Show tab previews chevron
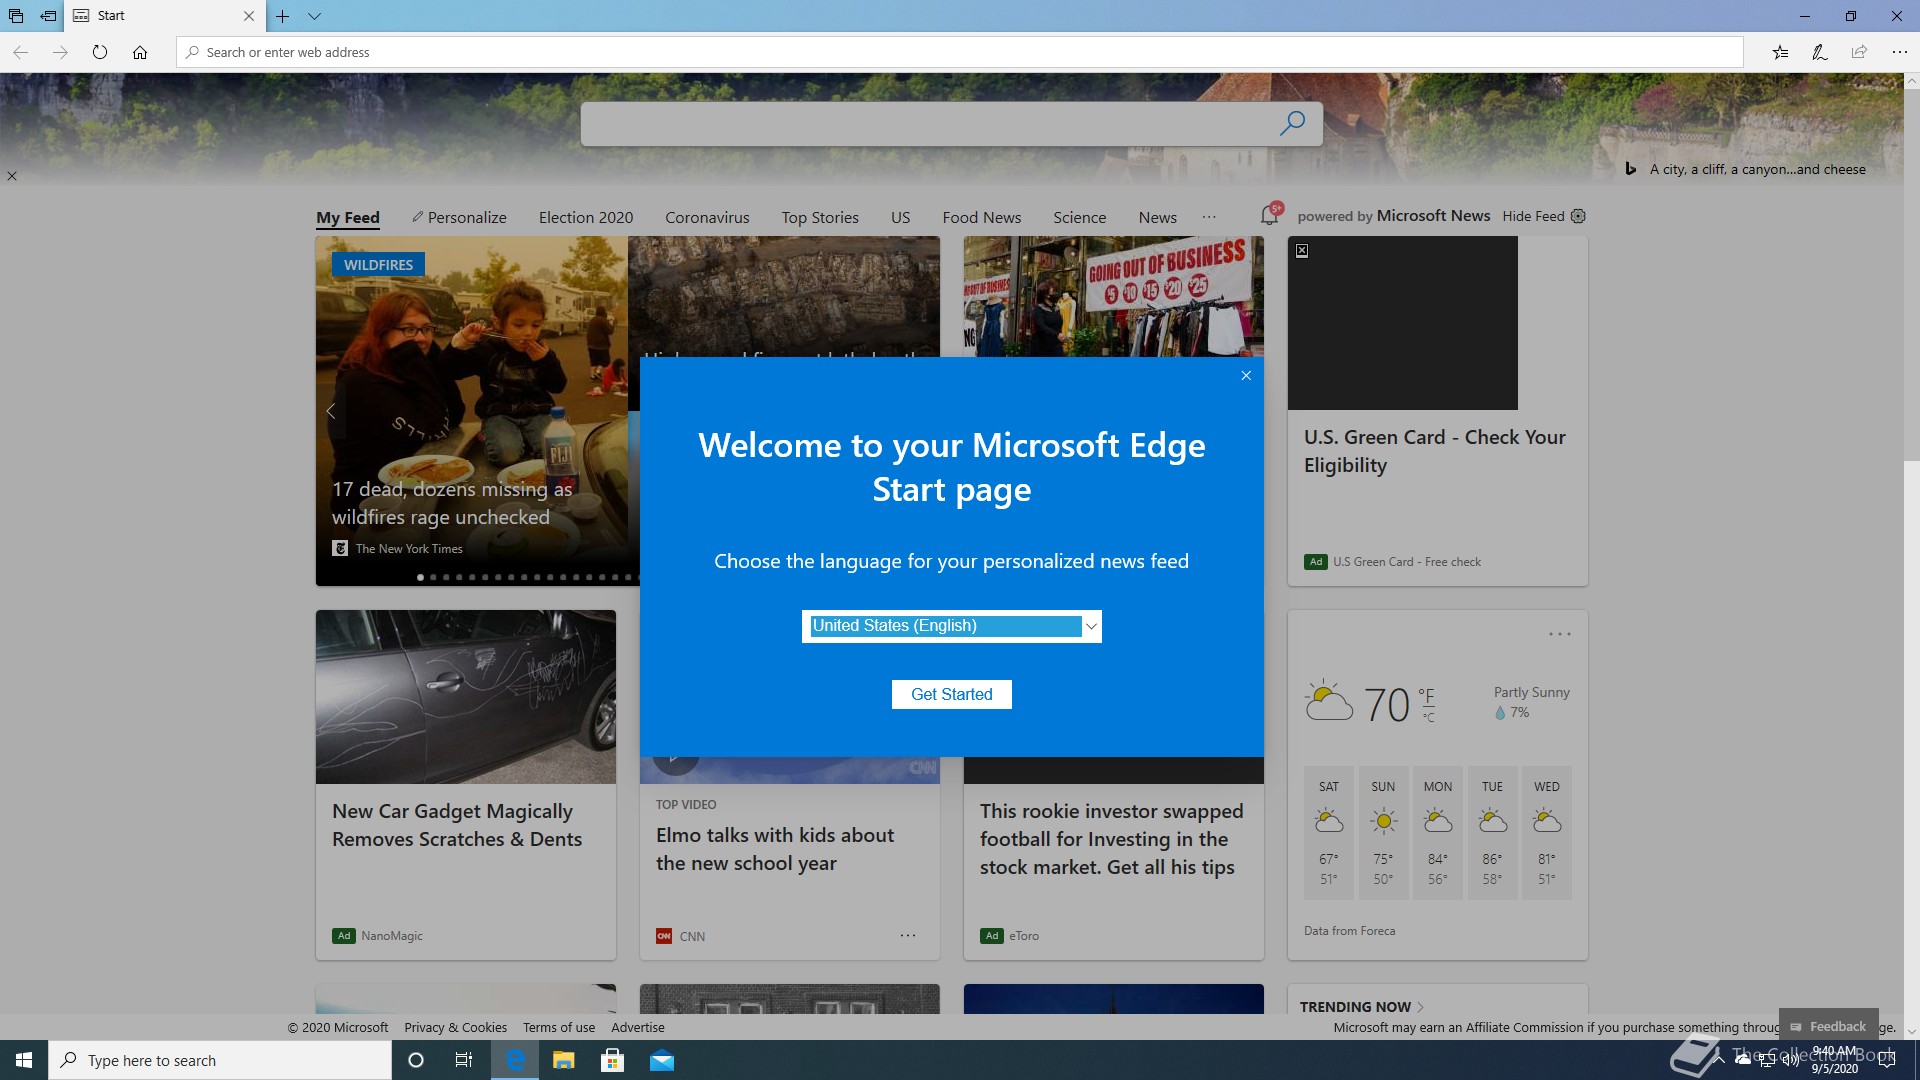 314,16
